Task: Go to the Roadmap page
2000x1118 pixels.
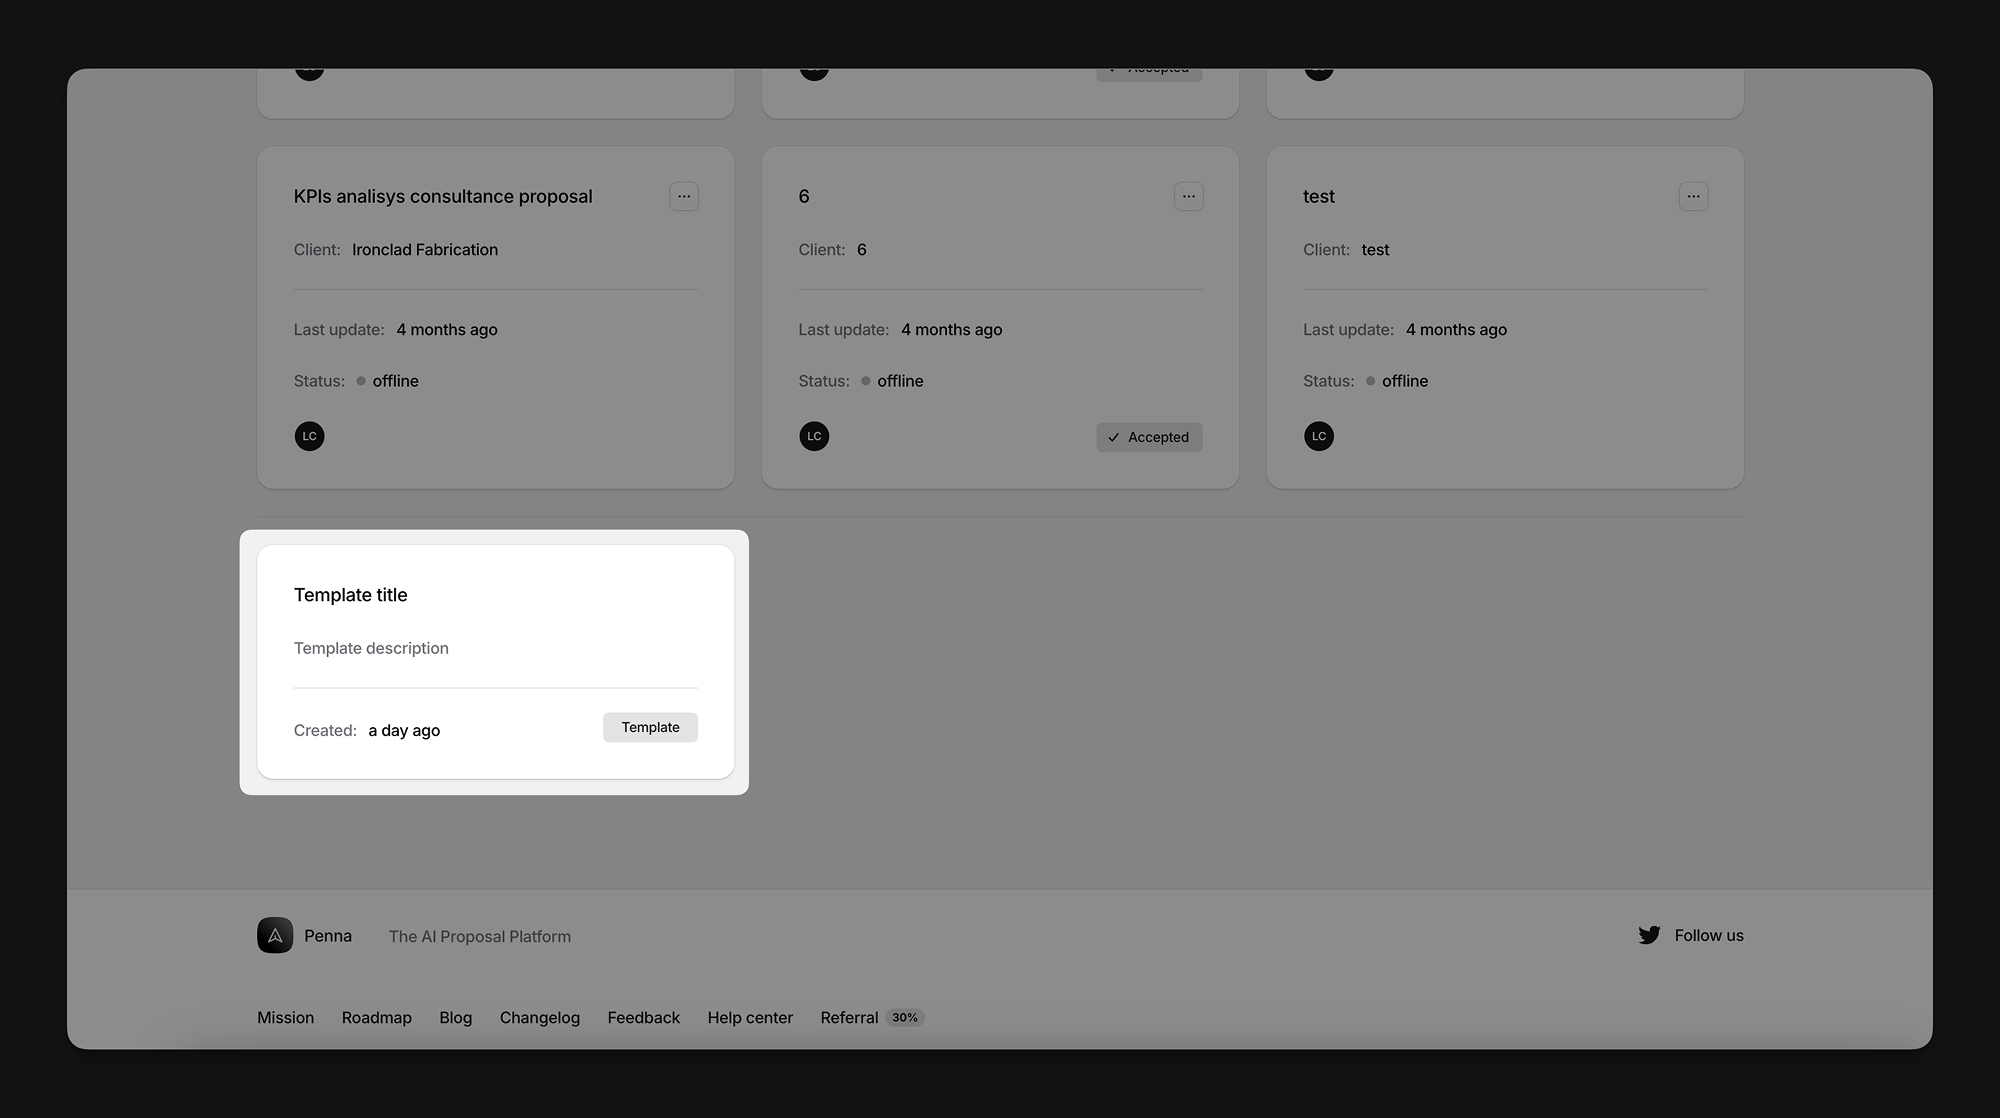Action: tap(376, 1017)
